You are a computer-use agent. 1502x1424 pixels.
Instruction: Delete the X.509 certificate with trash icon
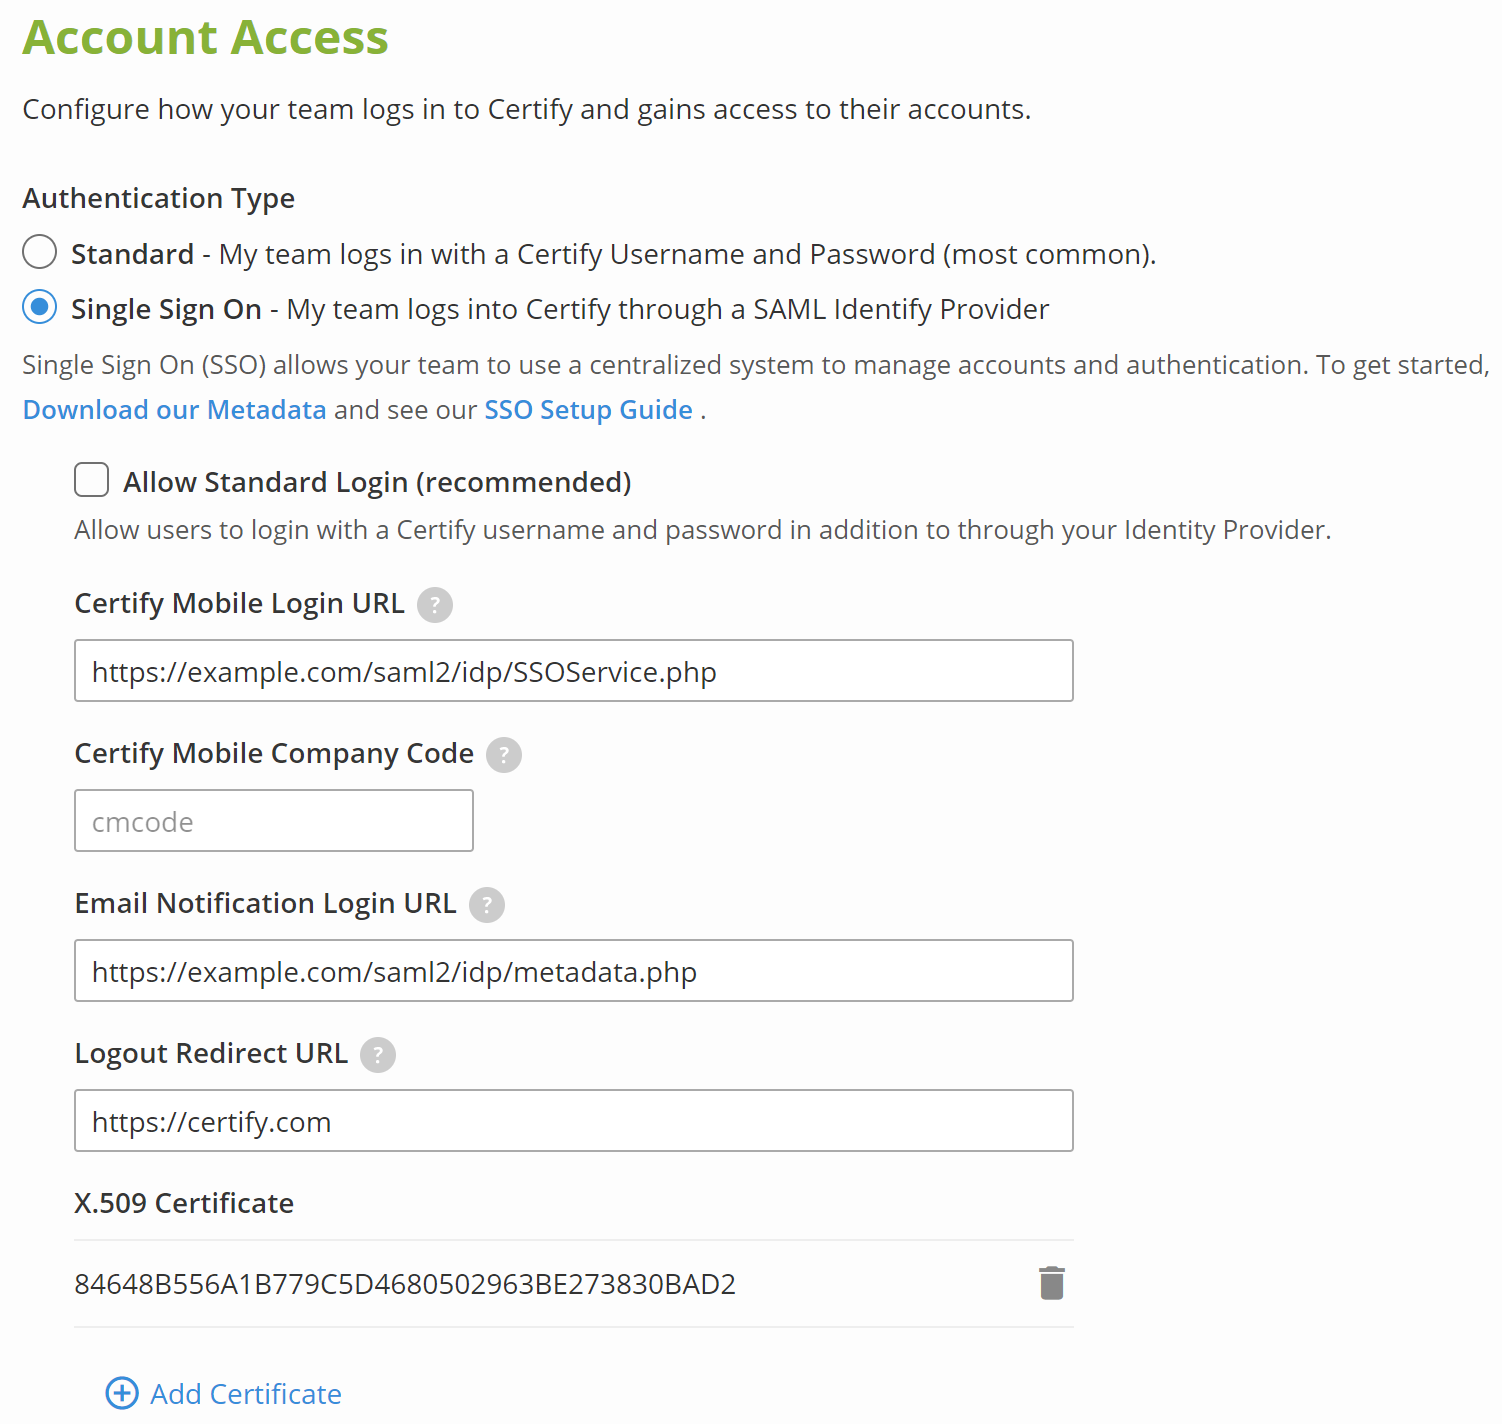point(1052,1283)
